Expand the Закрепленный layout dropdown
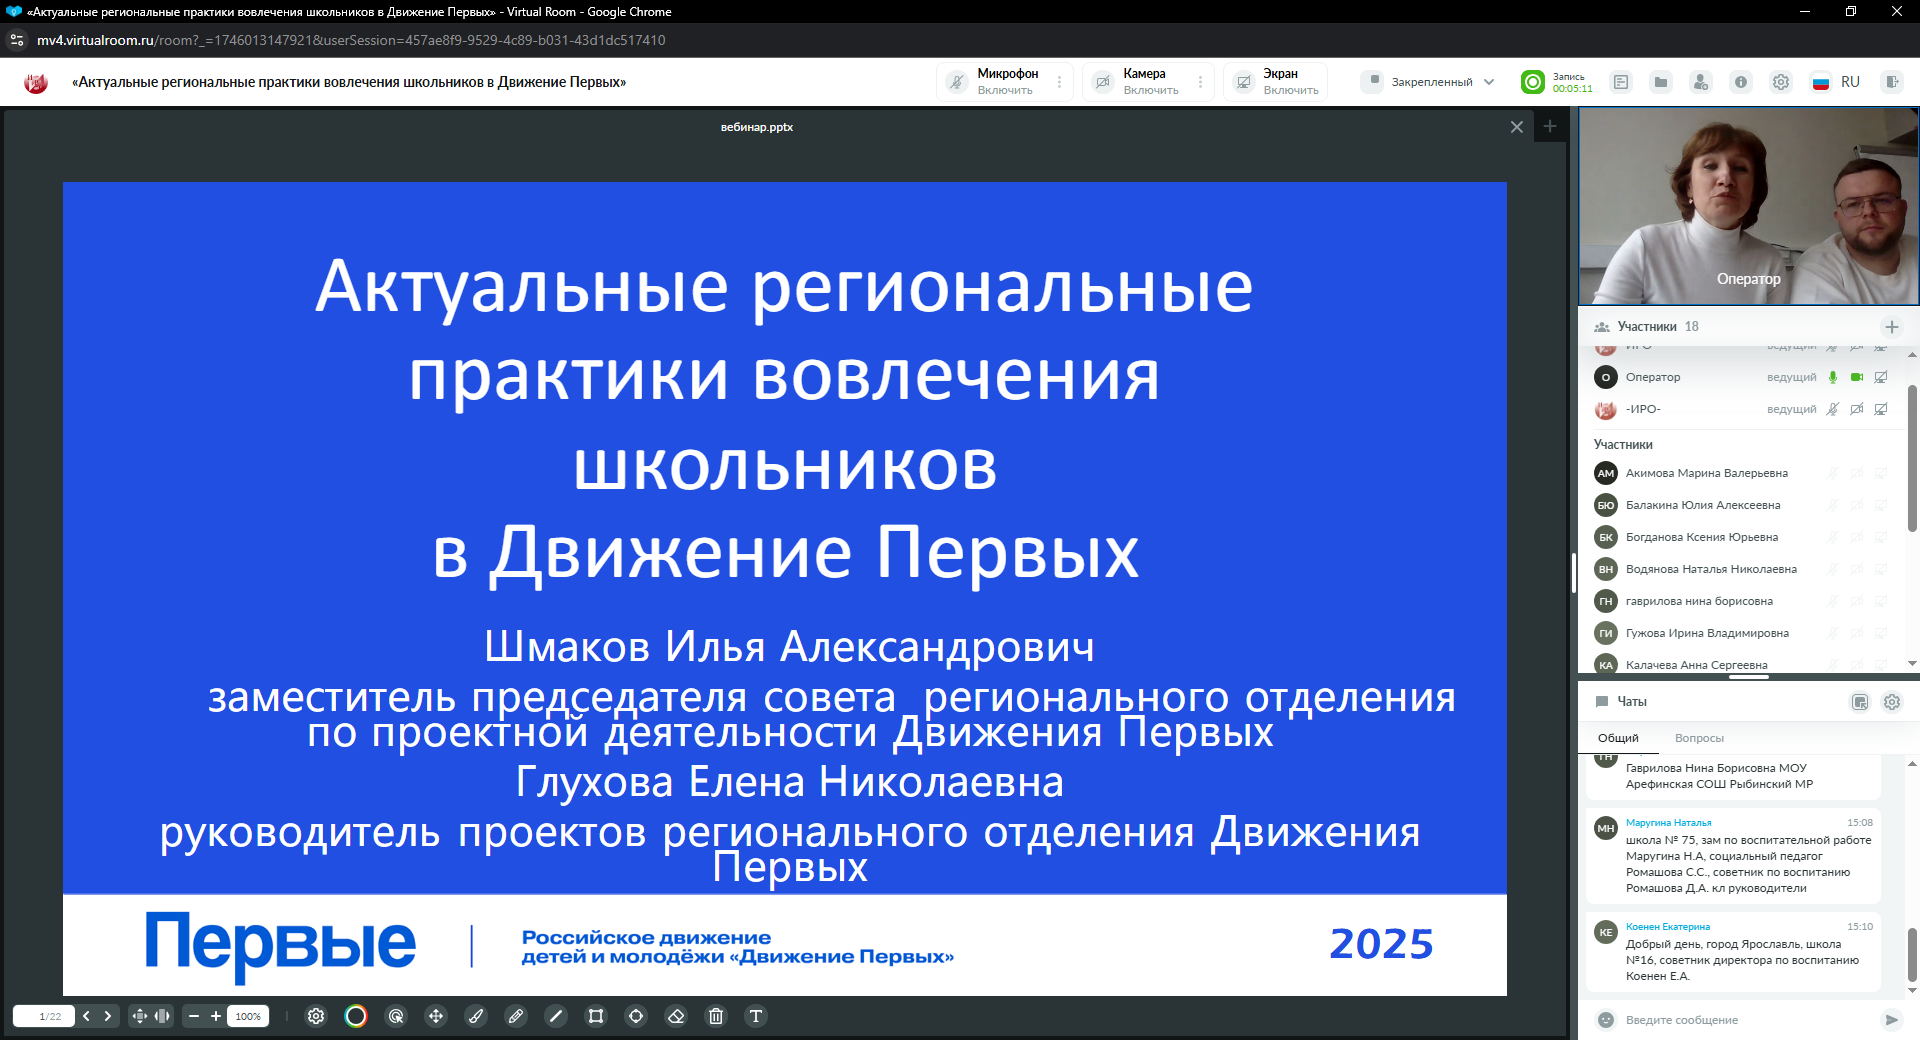The width and height of the screenshot is (1920, 1040). (x=1431, y=82)
